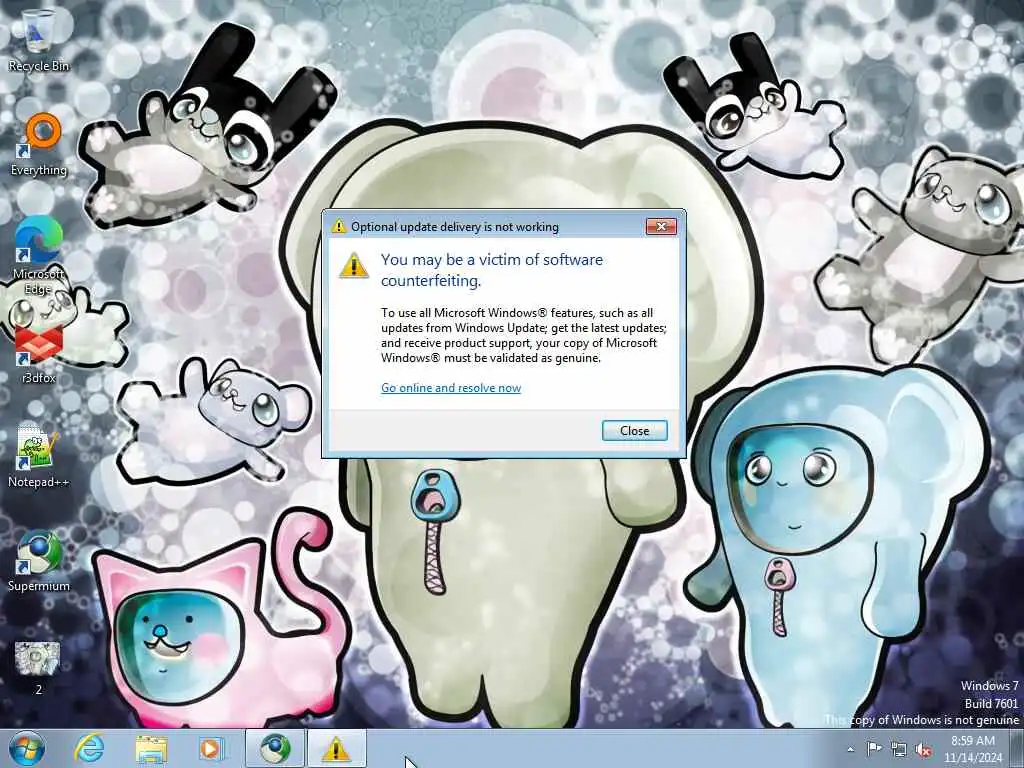Image resolution: width=1024 pixels, height=768 pixels.
Task: Open the Windows Start menu orb
Action: [27, 748]
